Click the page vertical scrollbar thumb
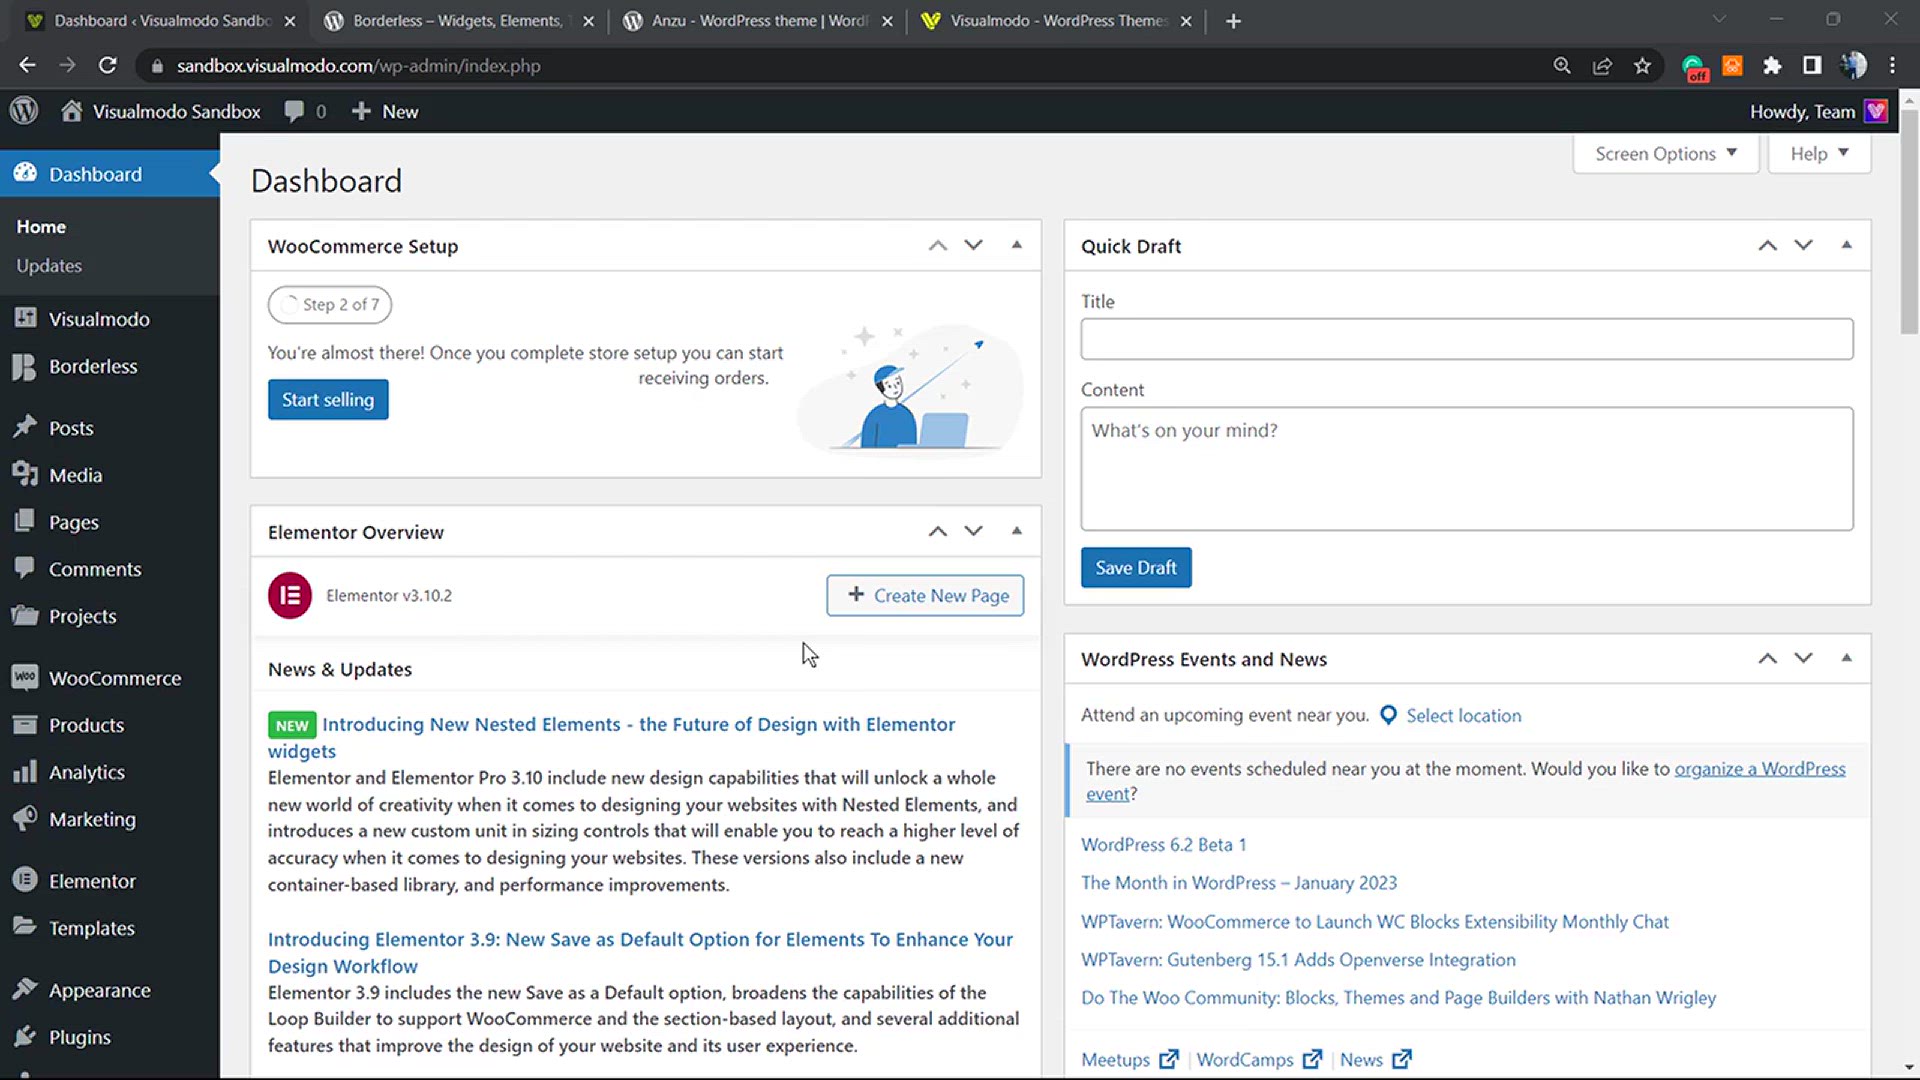Image resolution: width=1920 pixels, height=1080 pixels. point(1909,222)
